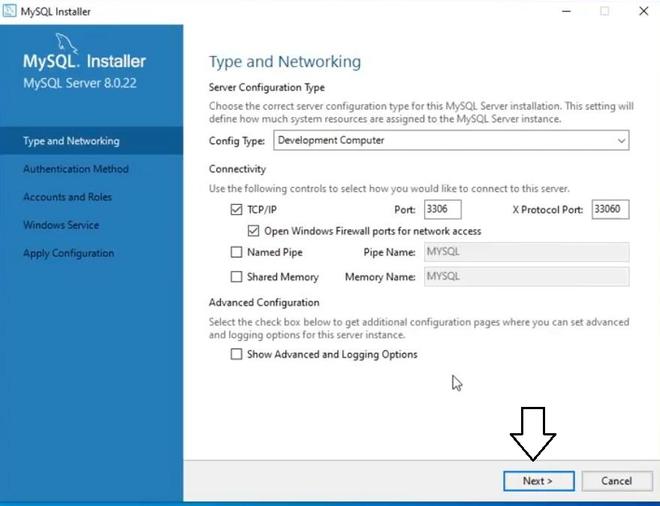660x506 pixels.
Task: Click the 'Memory Name:' label
Action: point(380,277)
